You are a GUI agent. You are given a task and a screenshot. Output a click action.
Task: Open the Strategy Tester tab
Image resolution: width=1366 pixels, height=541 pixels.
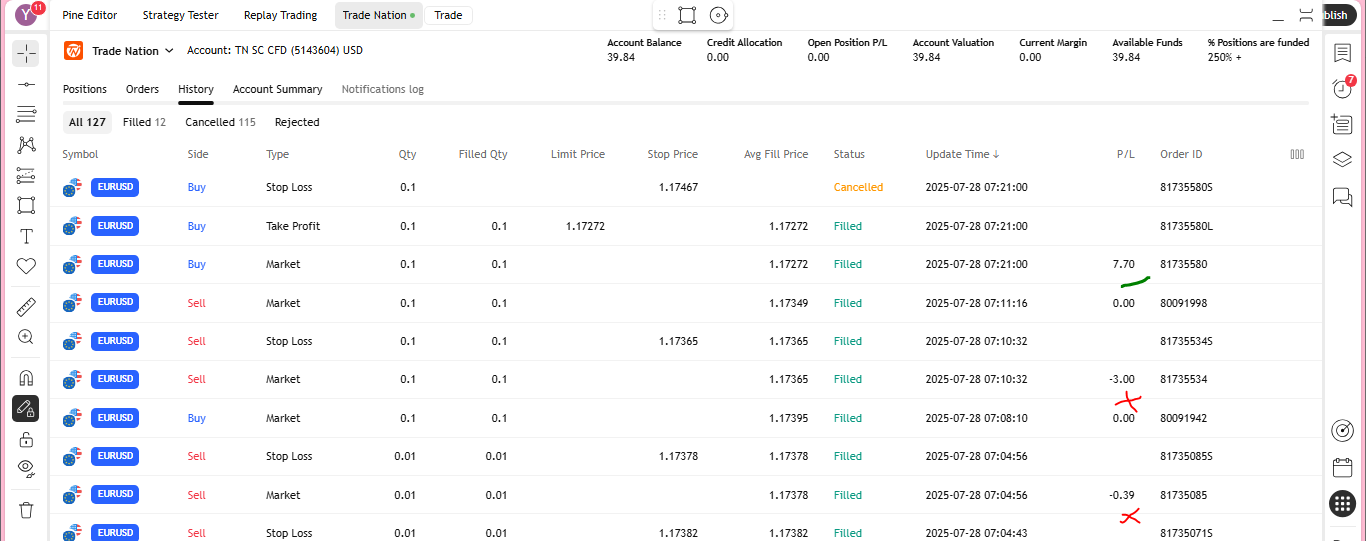pyautogui.click(x=180, y=15)
